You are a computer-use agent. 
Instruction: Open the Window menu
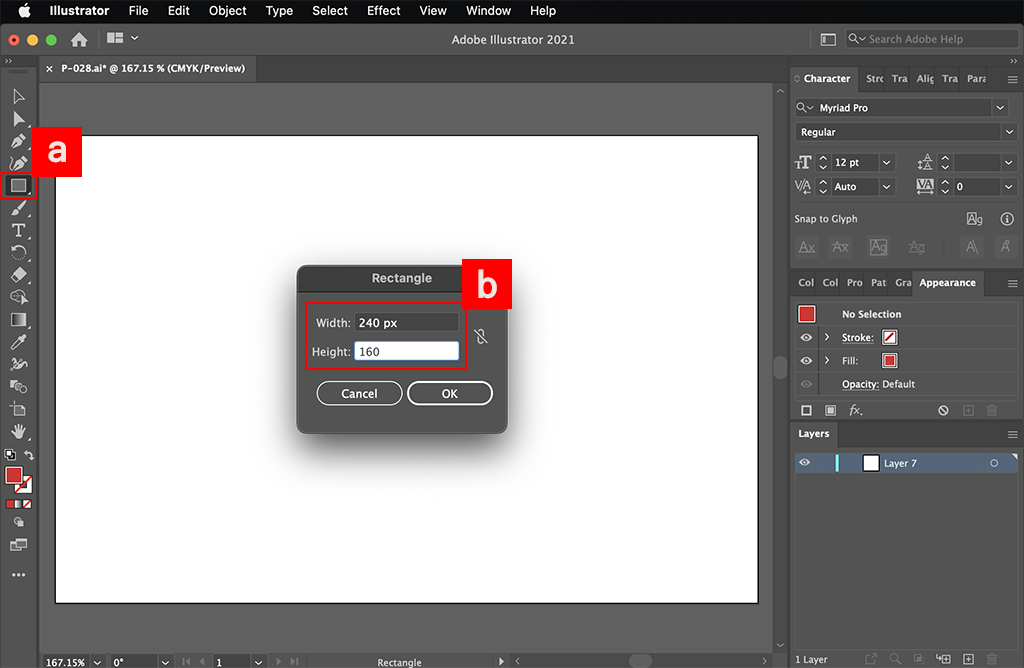click(x=488, y=10)
